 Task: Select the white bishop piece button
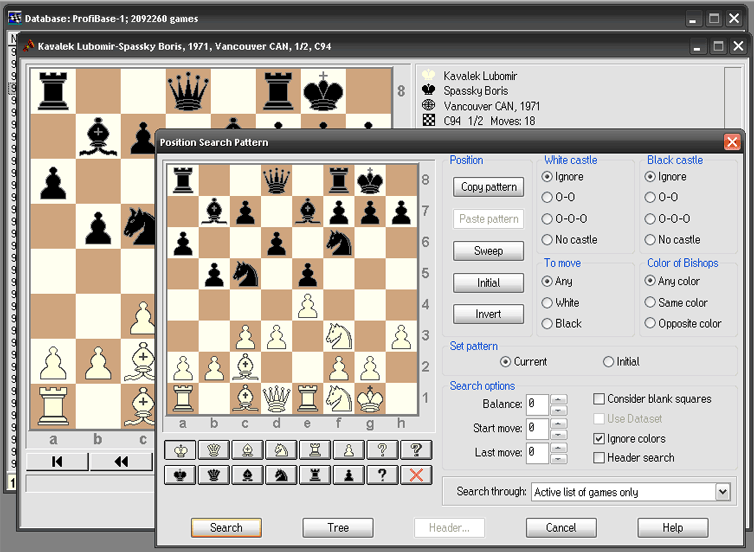[x=247, y=450]
